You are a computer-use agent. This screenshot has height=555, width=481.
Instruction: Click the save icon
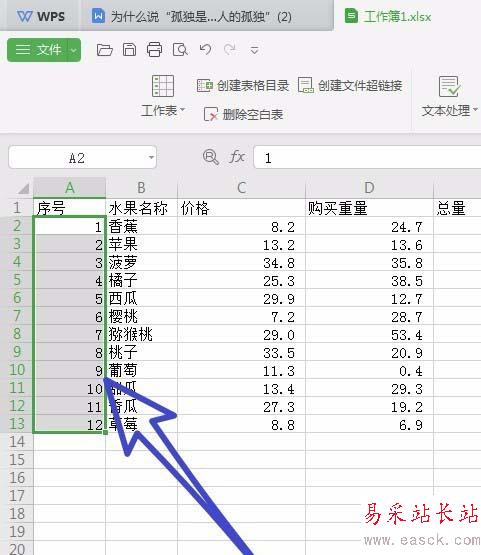129,50
